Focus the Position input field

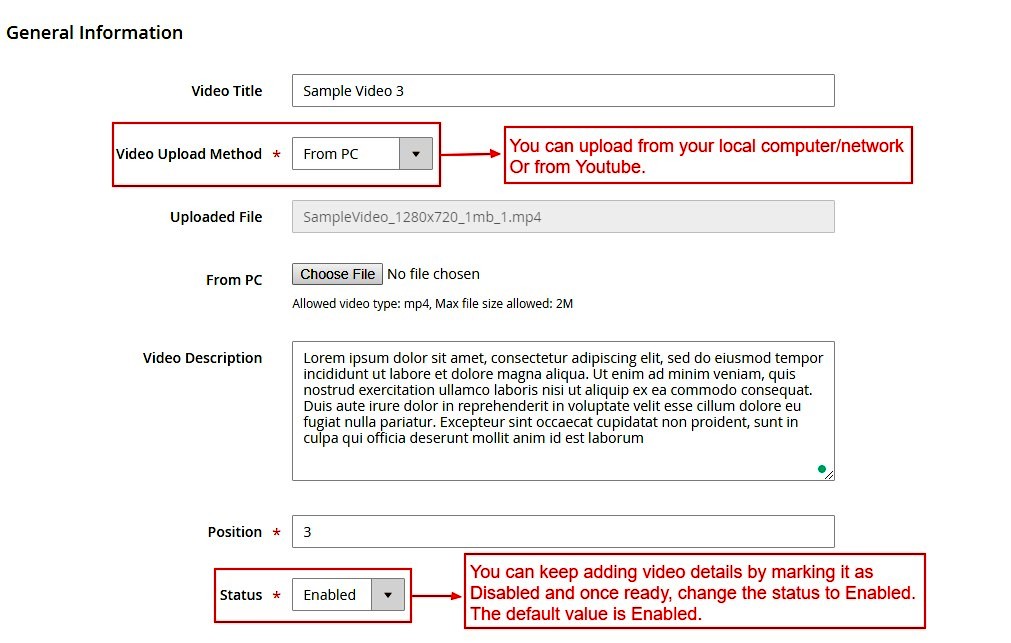pos(562,532)
